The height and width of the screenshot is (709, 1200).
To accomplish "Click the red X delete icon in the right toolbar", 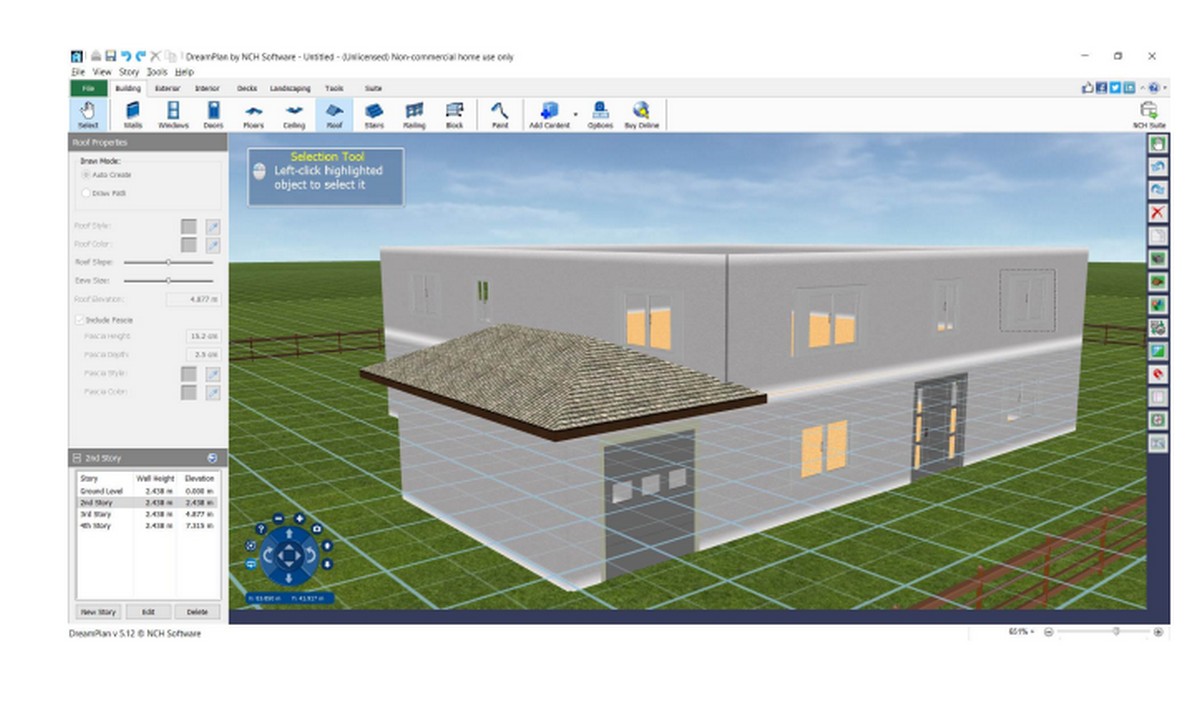I will click(x=1158, y=213).
